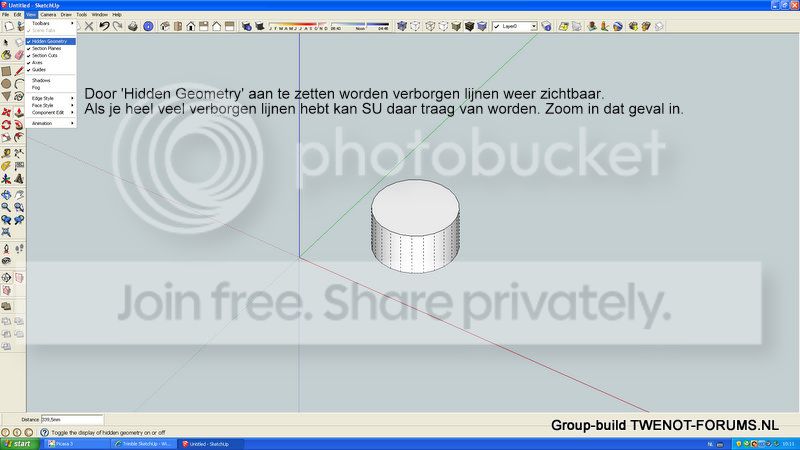The height and width of the screenshot is (450, 800).
Task: Switch to Untitled - SketchUp taskbar button
Action: (210, 444)
